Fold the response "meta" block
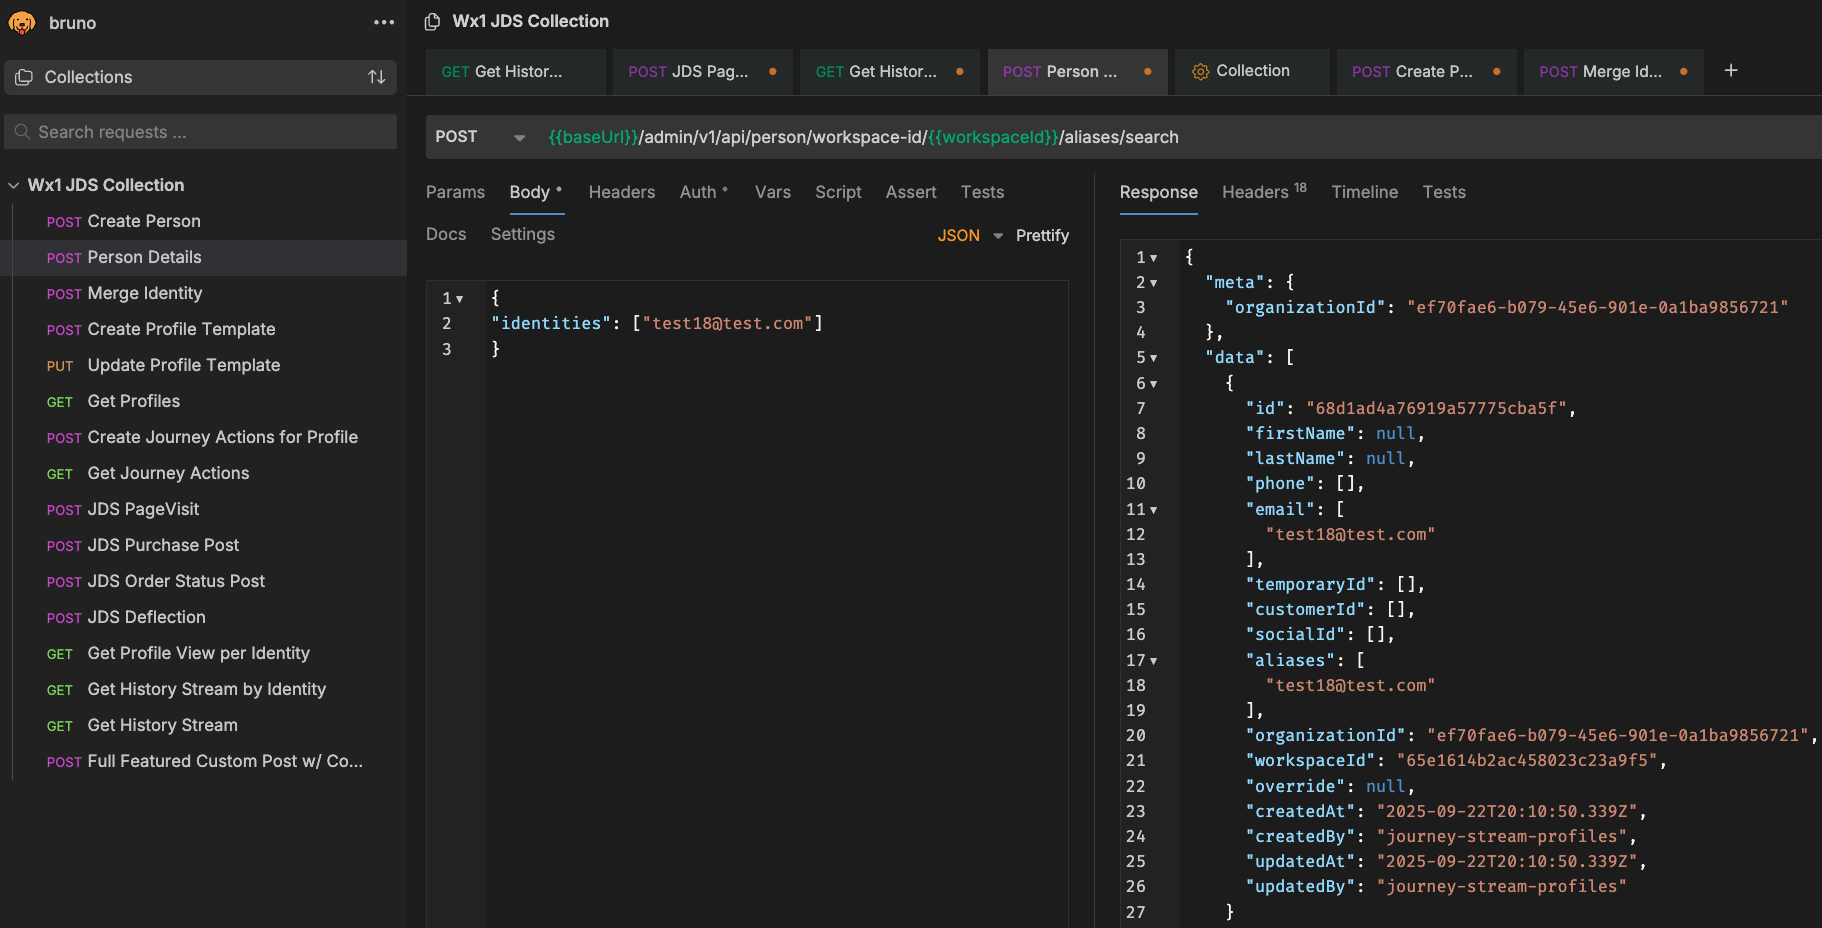 (x=1153, y=283)
